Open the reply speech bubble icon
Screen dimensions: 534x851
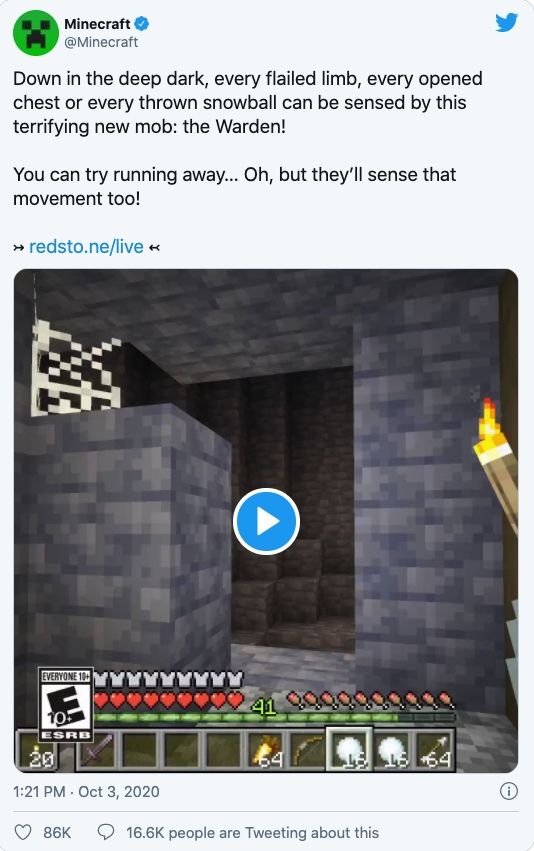coord(105,832)
